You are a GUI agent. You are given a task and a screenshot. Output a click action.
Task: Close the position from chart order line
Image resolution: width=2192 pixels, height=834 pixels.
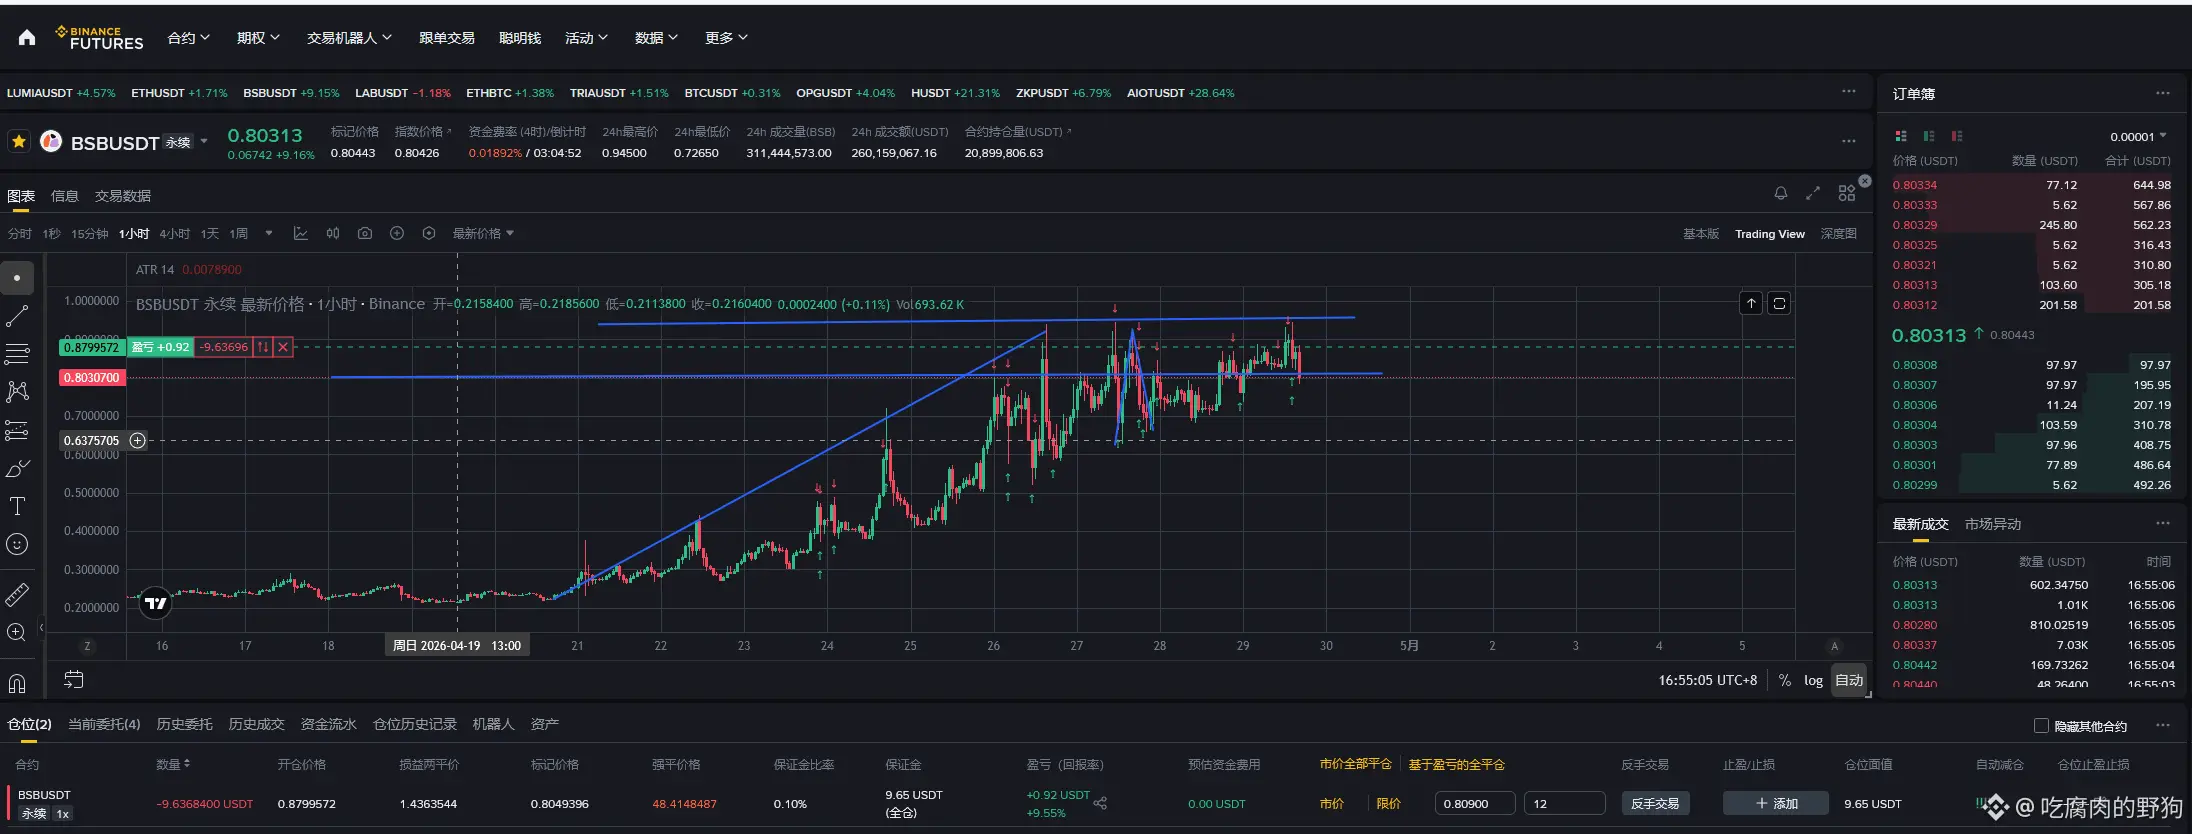283,347
